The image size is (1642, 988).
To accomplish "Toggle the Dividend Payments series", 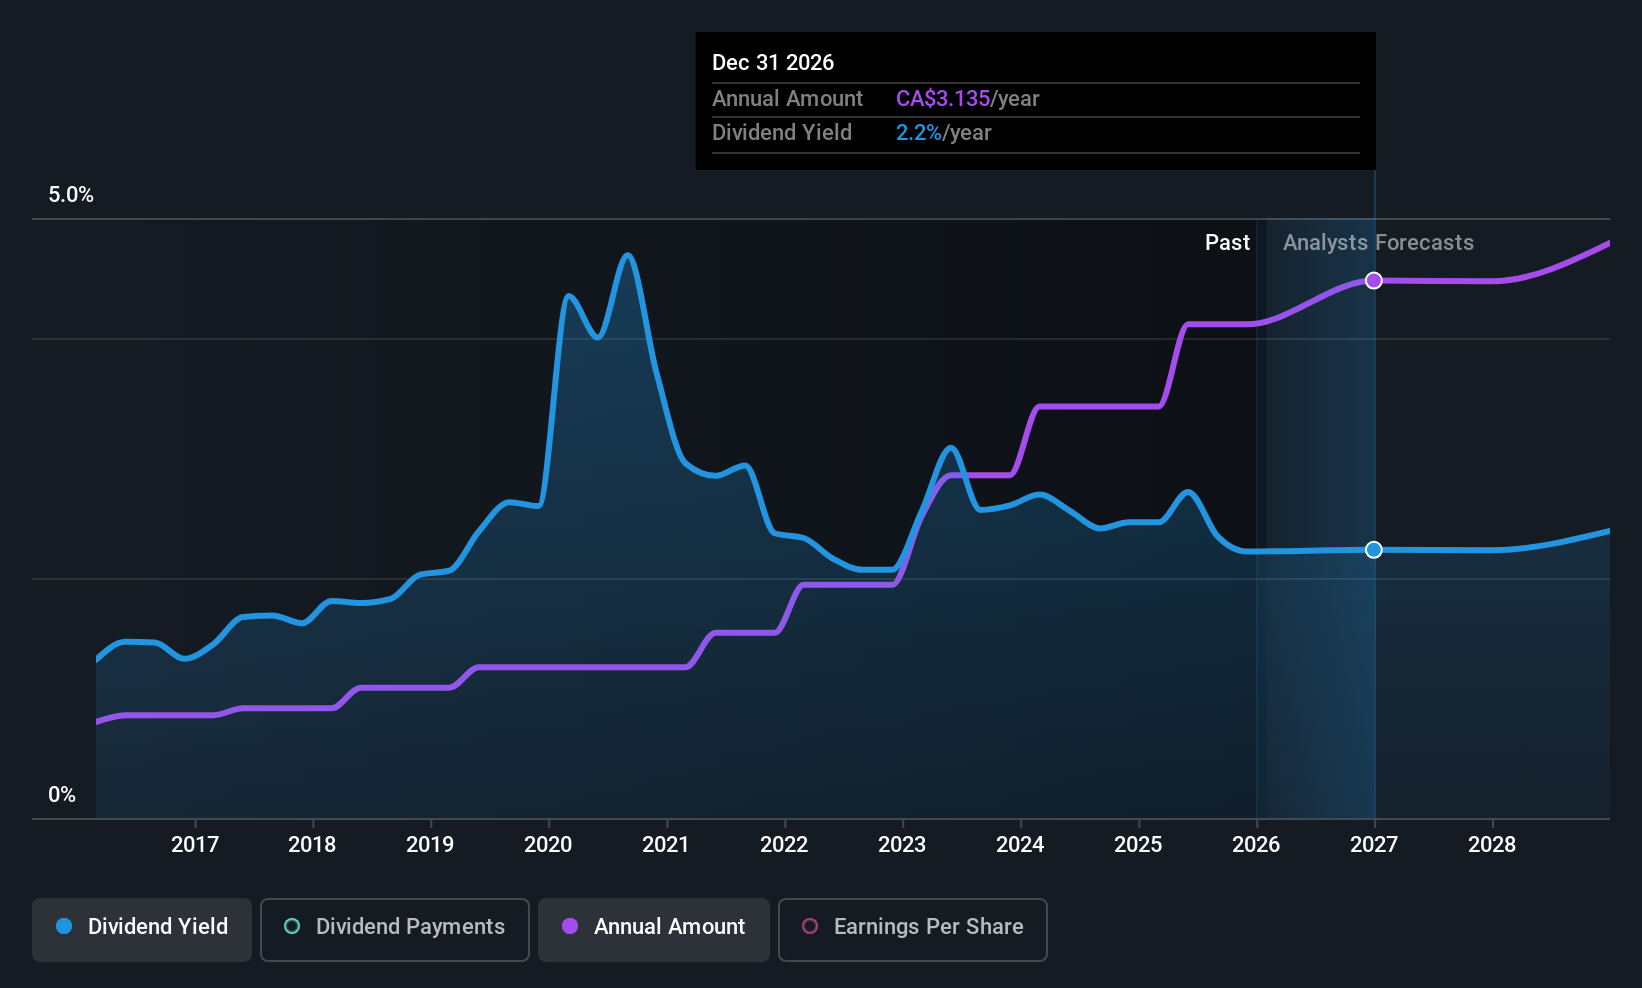I will pos(395,930).
